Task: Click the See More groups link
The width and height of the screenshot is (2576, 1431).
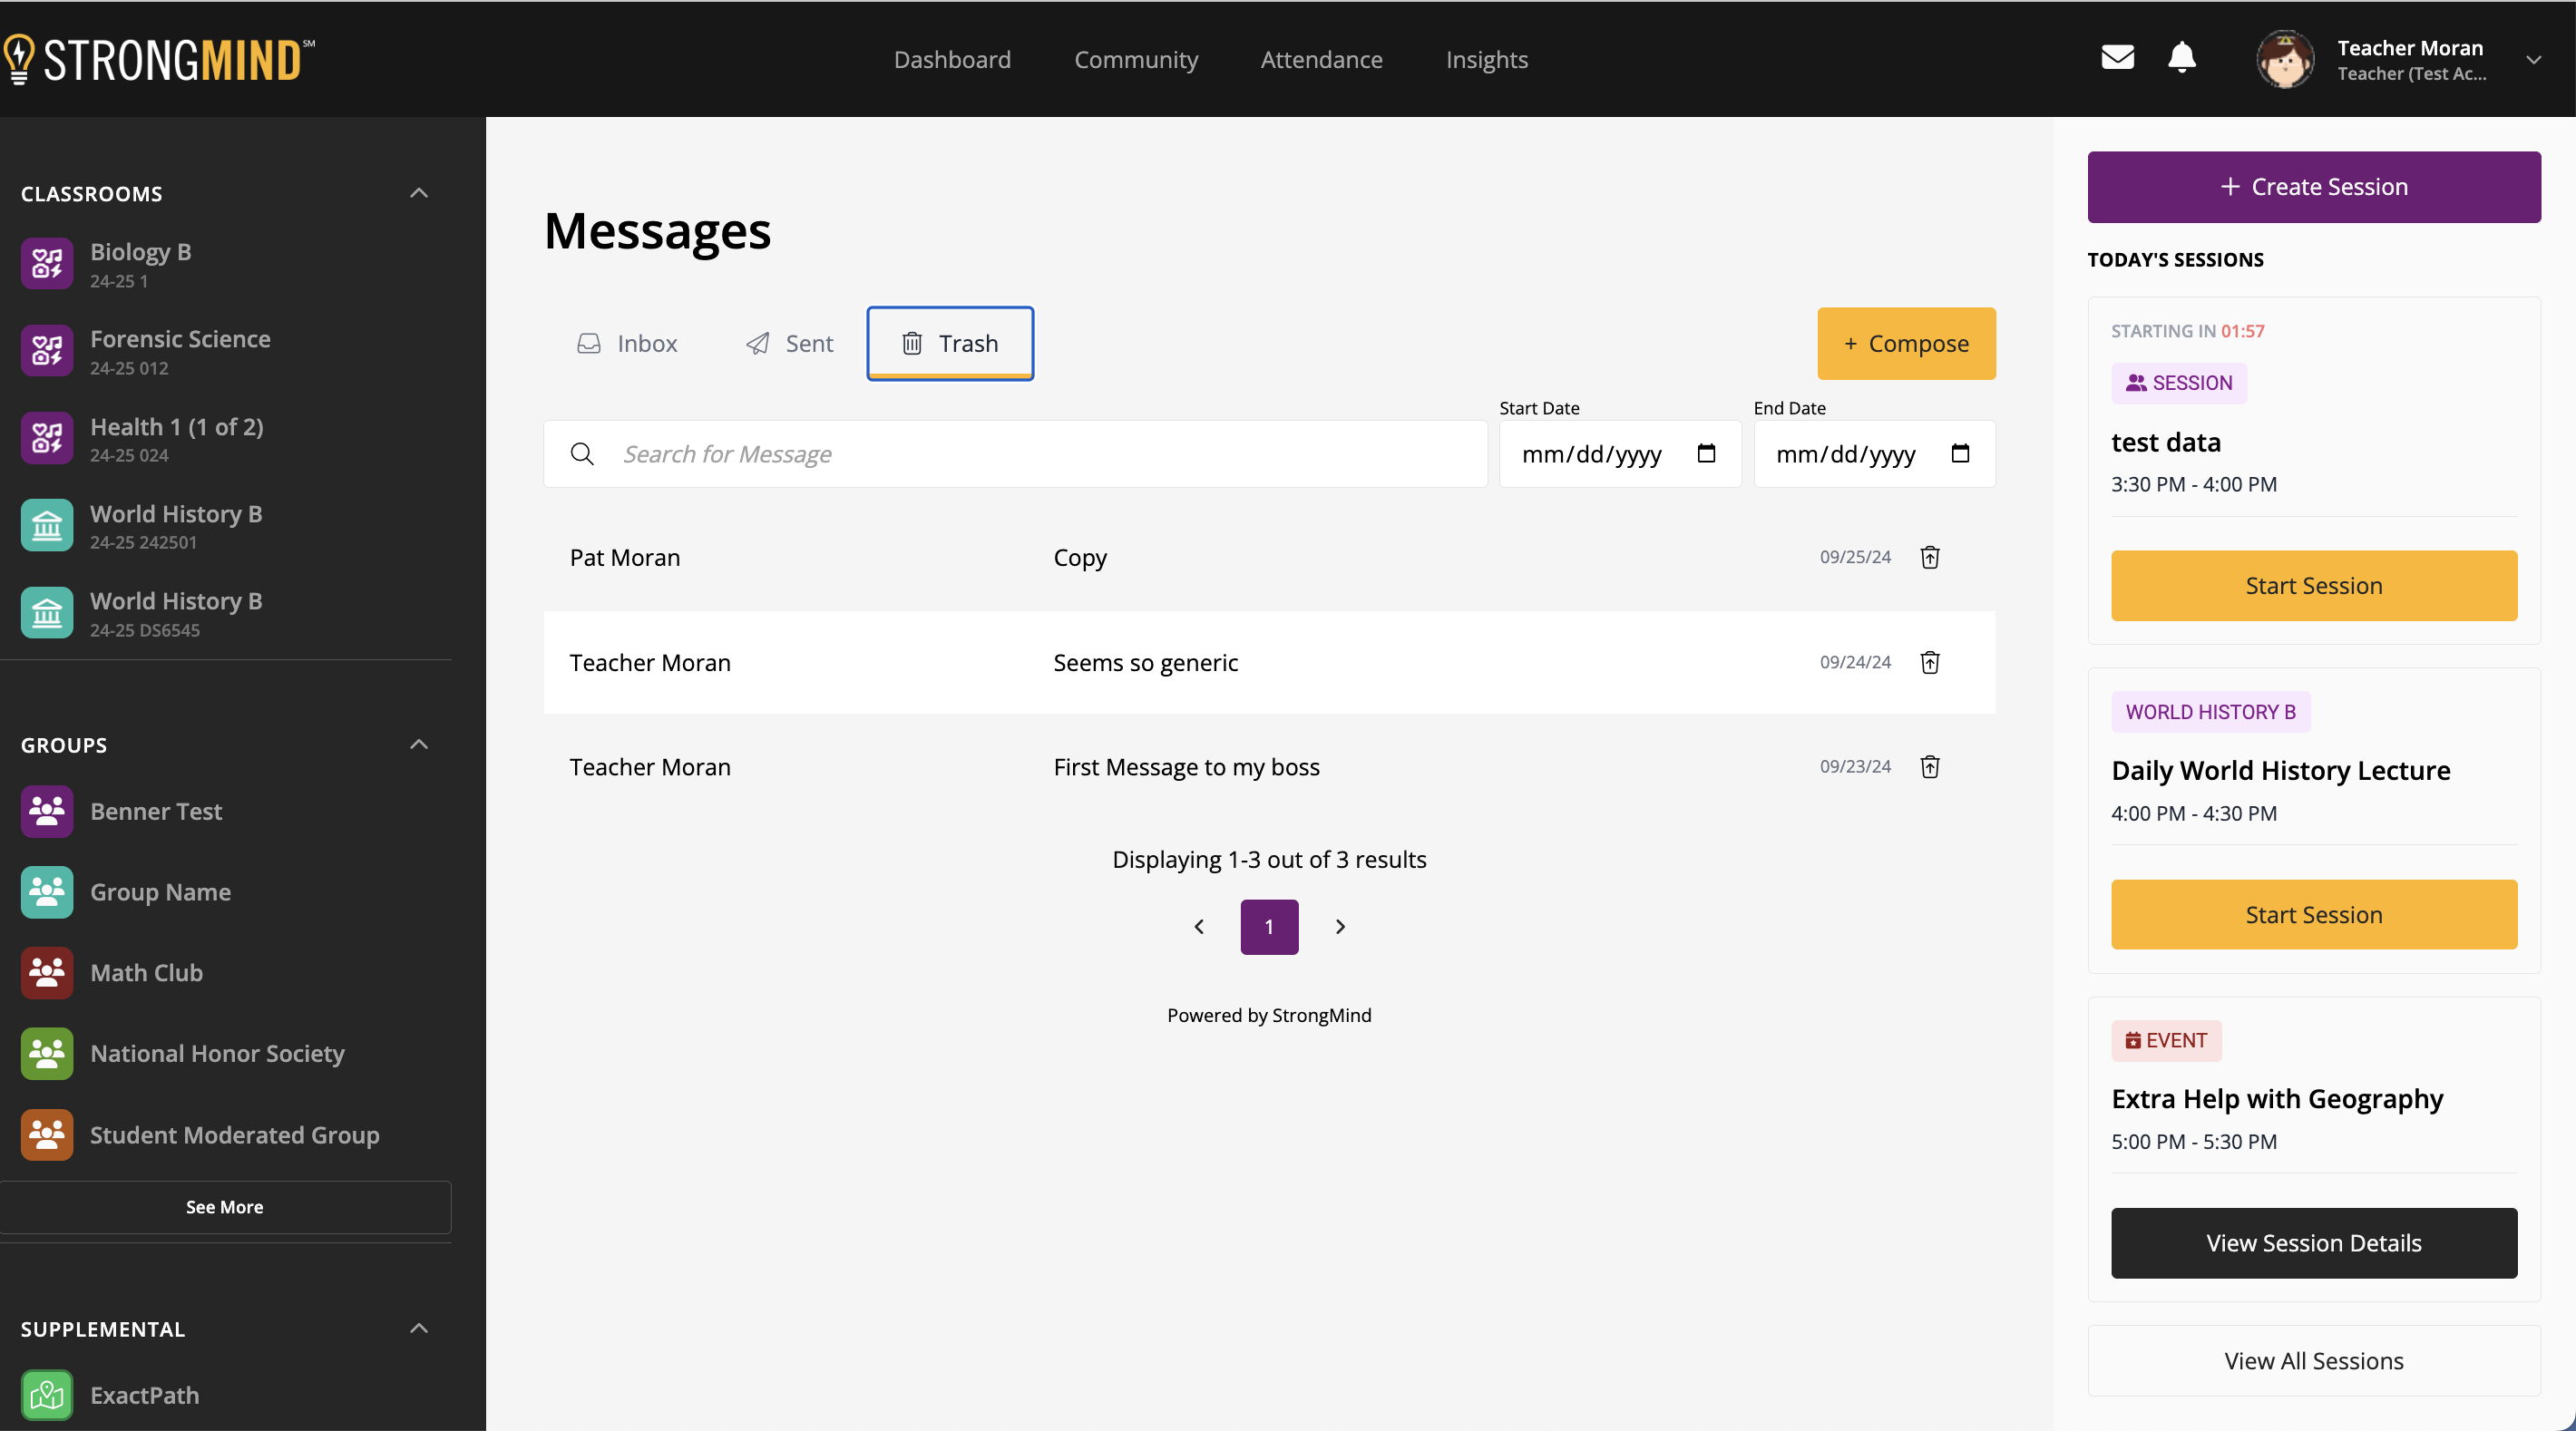Action: click(224, 1207)
